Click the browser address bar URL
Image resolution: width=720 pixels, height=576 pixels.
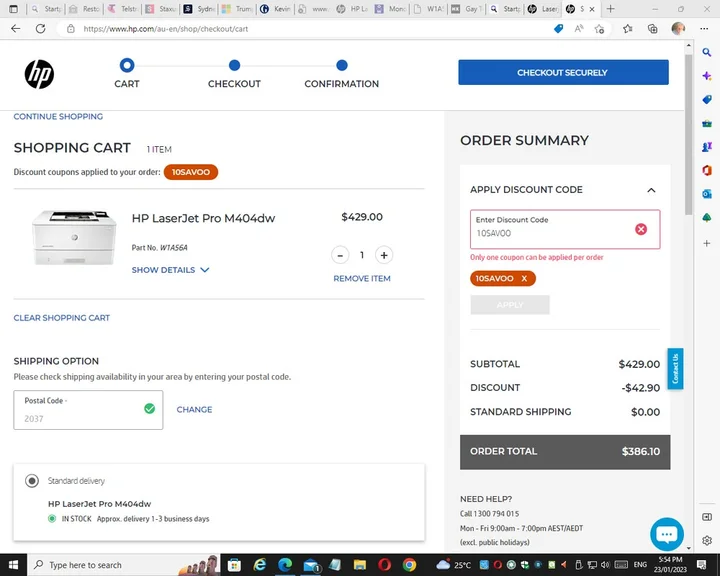tap(165, 28)
